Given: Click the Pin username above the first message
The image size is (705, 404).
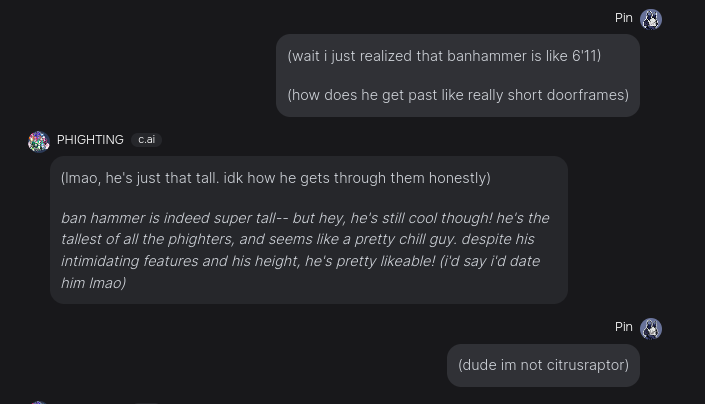Looking at the screenshot, I should point(623,18).
